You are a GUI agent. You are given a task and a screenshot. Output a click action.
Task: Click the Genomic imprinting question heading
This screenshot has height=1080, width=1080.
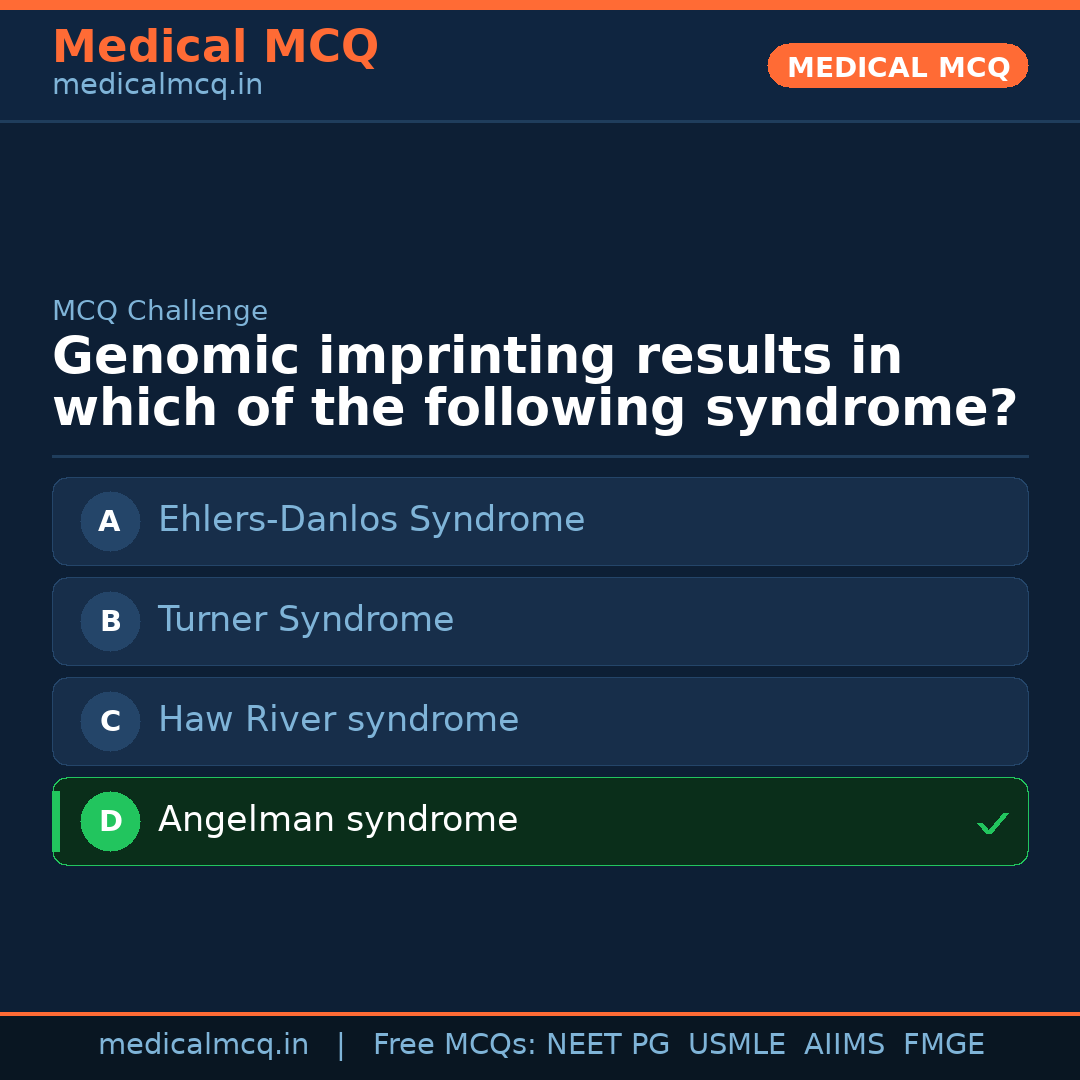(534, 383)
